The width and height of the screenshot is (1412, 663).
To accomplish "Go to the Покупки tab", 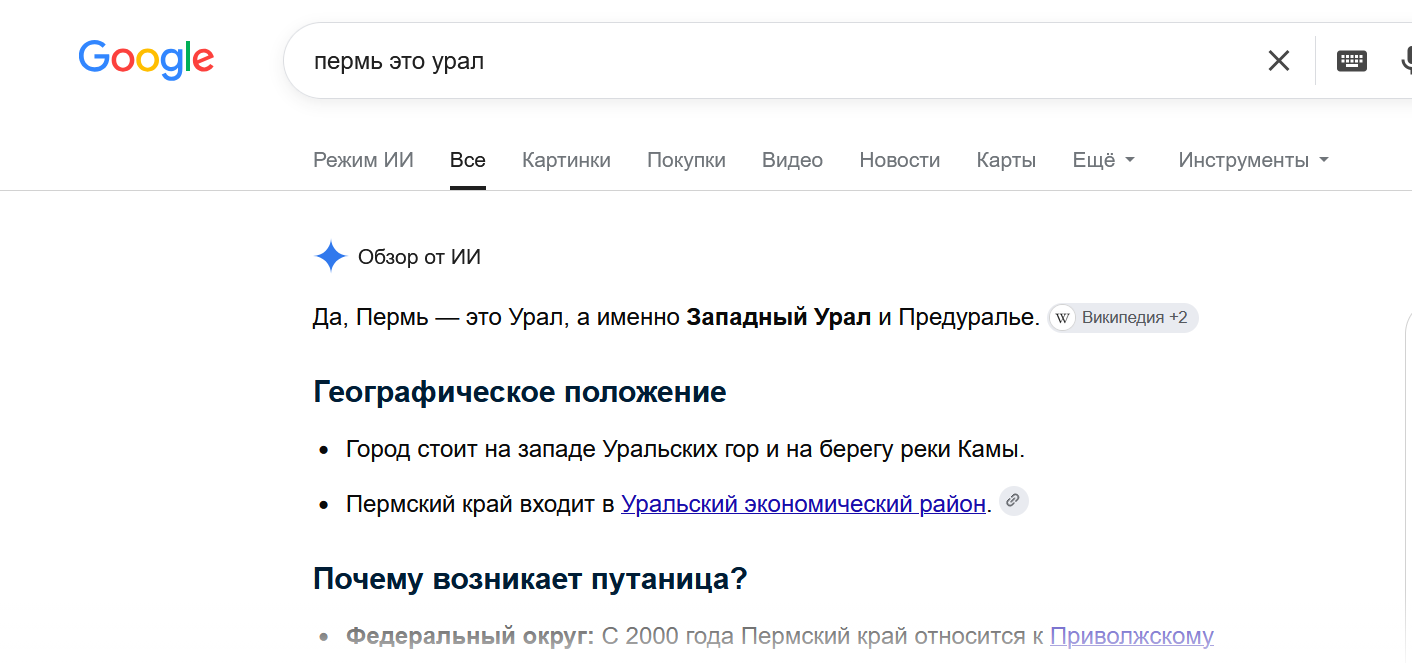I will point(686,160).
